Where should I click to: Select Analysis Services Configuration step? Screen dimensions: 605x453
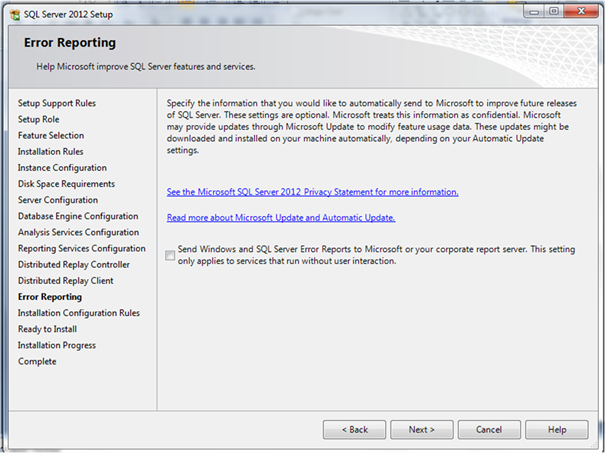(x=78, y=232)
